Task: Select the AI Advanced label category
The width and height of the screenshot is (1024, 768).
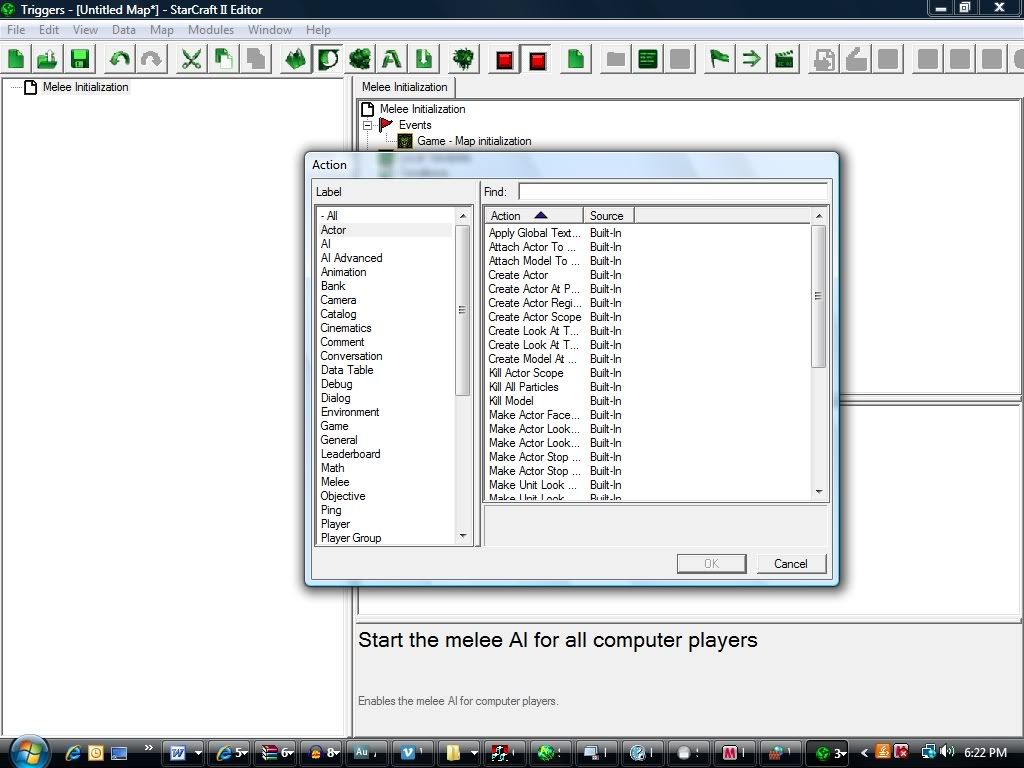Action: [351, 258]
